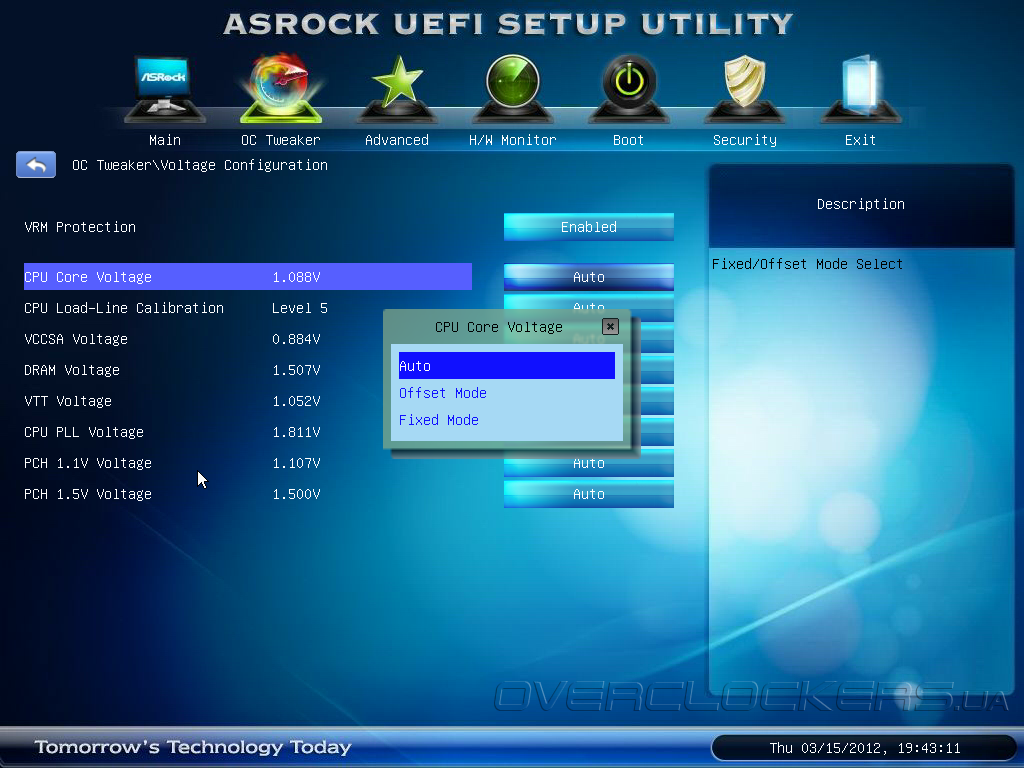Viewport: 1024px width, 768px height.
Task: Switch to the H/W Monitor tab label
Action: click(513, 140)
